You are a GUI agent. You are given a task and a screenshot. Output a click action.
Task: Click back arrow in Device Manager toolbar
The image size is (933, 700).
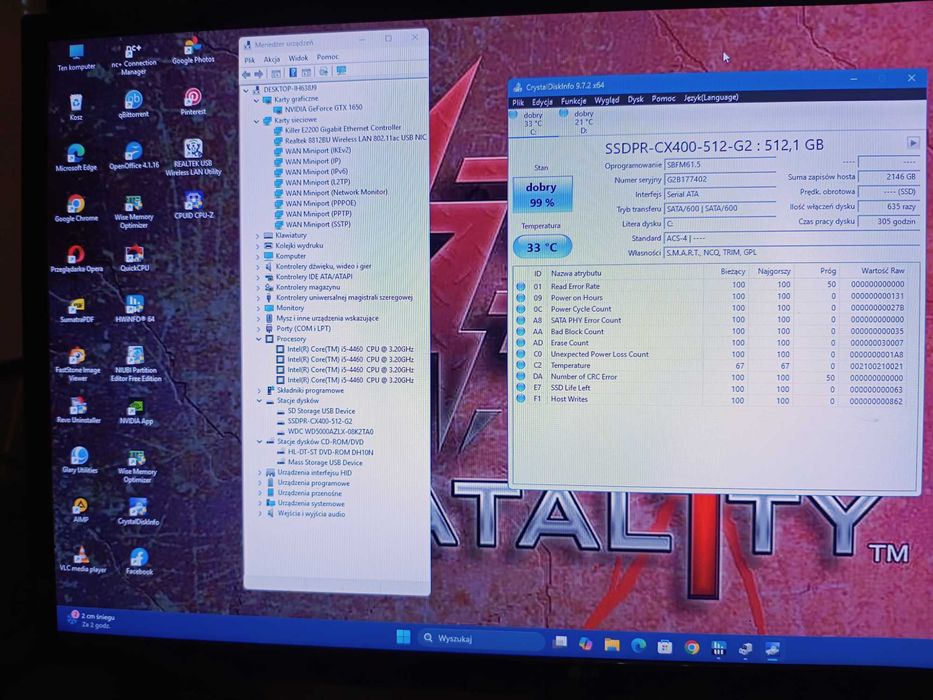point(246,74)
